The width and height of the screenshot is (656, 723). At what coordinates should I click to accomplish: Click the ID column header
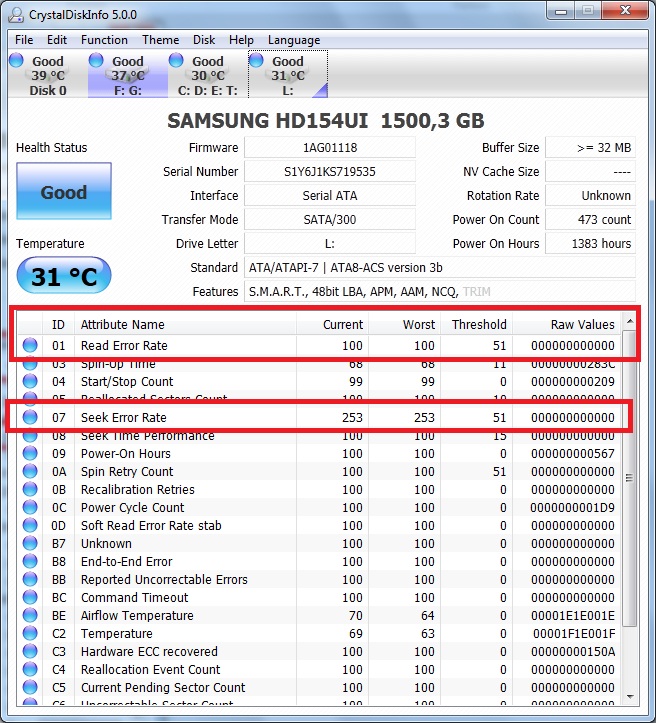pyautogui.click(x=58, y=324)
